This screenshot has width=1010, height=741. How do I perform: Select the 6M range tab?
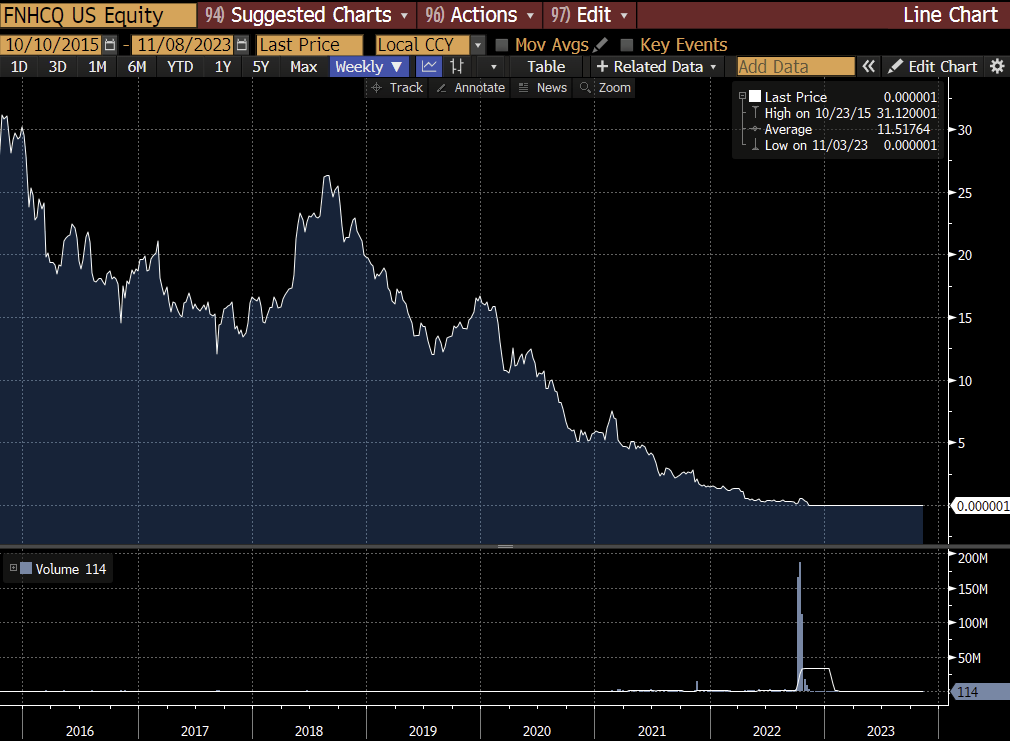coord(137,66)
